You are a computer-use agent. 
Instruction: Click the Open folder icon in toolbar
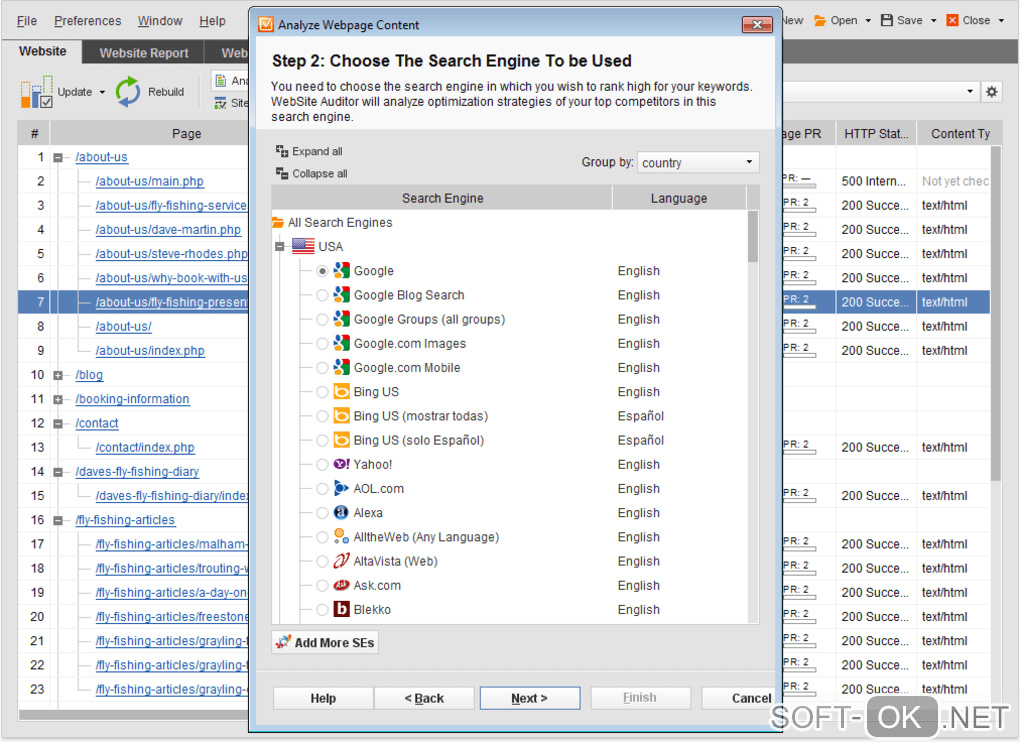coord(820,20)
